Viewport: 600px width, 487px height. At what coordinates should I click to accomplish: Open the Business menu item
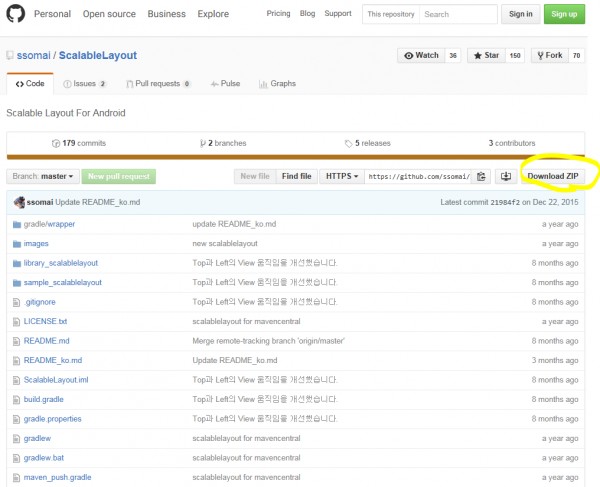[166, 14]
